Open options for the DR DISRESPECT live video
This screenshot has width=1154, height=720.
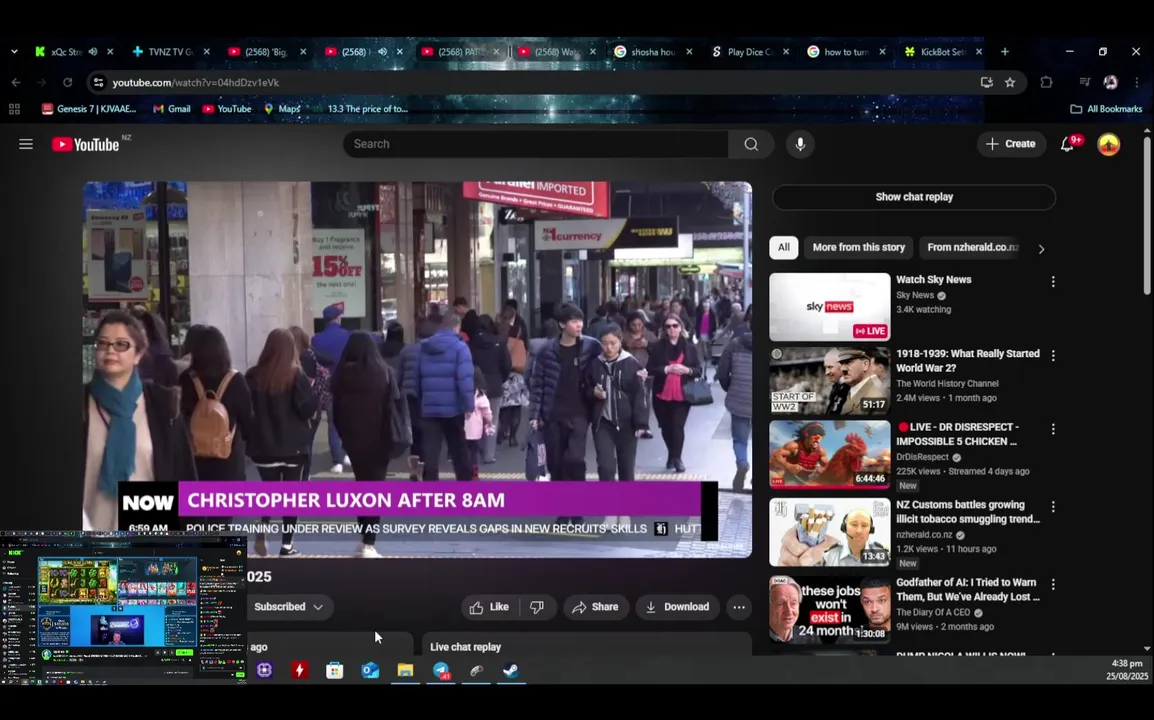1053,429
